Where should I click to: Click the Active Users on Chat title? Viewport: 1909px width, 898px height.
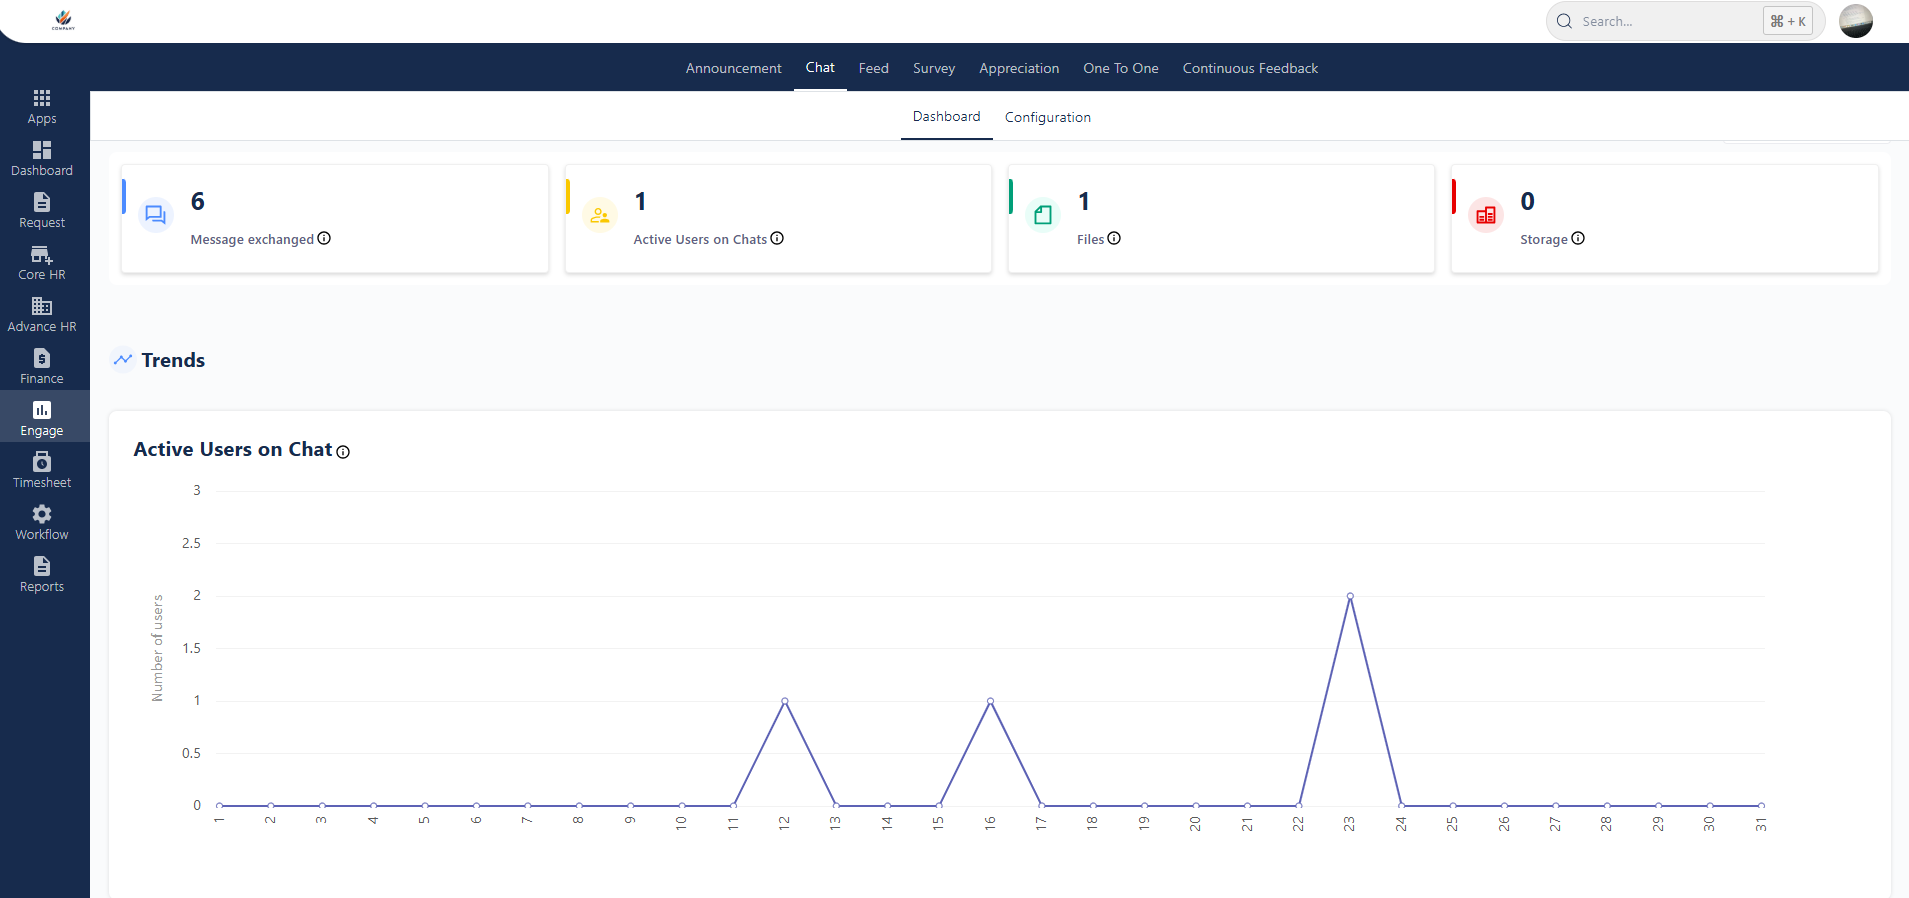coord(233,450)
